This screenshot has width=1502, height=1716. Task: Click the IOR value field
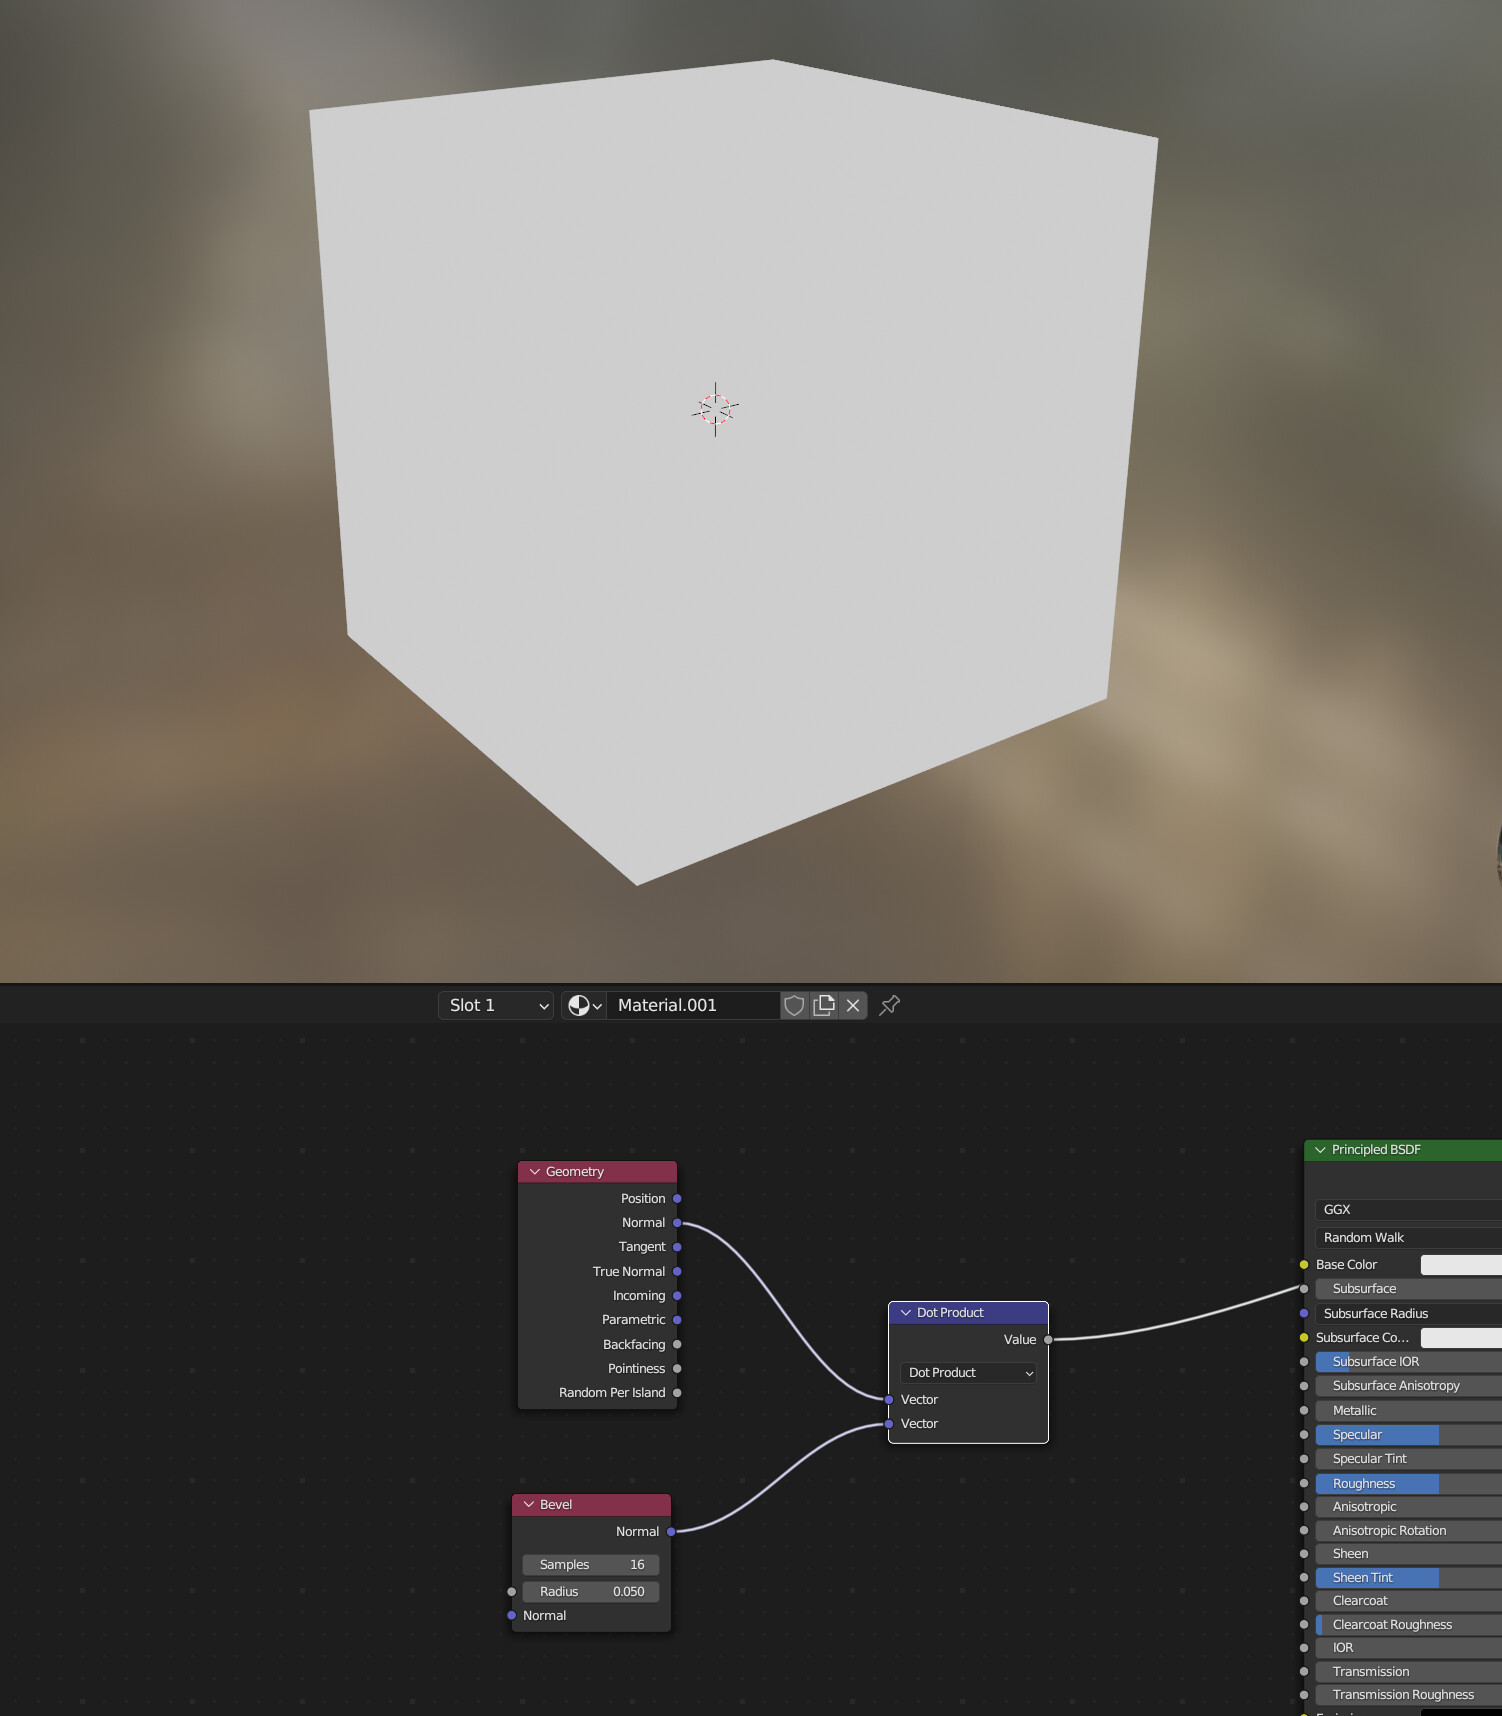coord(1408,1647)
